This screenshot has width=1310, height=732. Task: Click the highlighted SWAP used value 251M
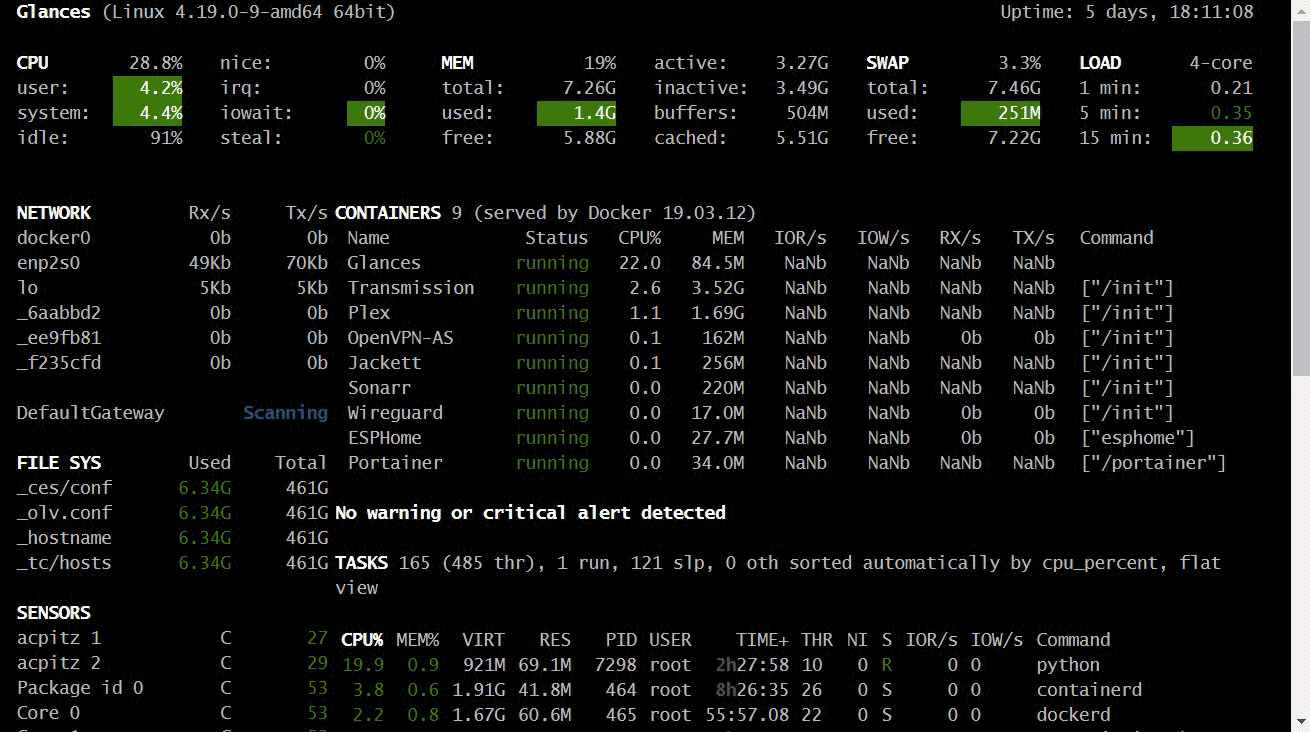(1001, 113)
